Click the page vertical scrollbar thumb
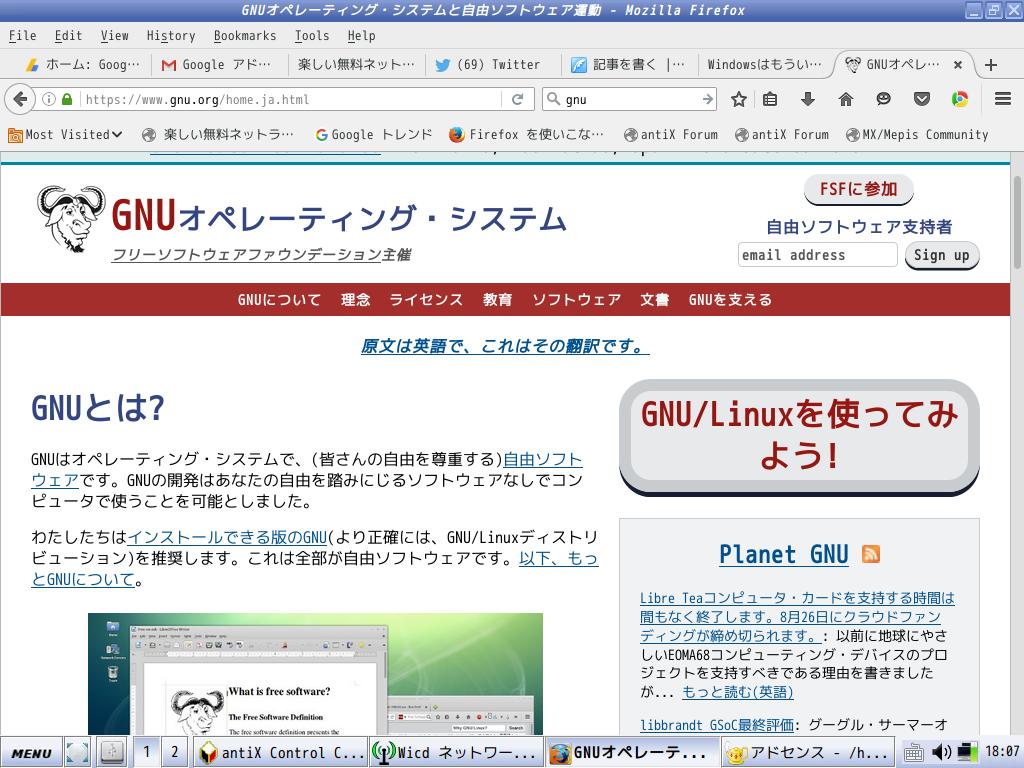This screenshot has height=768, width=1024. tap(1017, 222)
